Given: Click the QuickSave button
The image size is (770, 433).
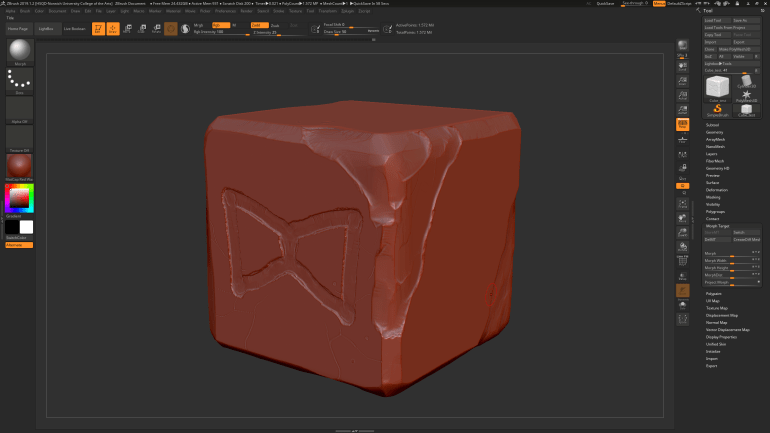Looking at the screenshot, I should pos(605,3).
